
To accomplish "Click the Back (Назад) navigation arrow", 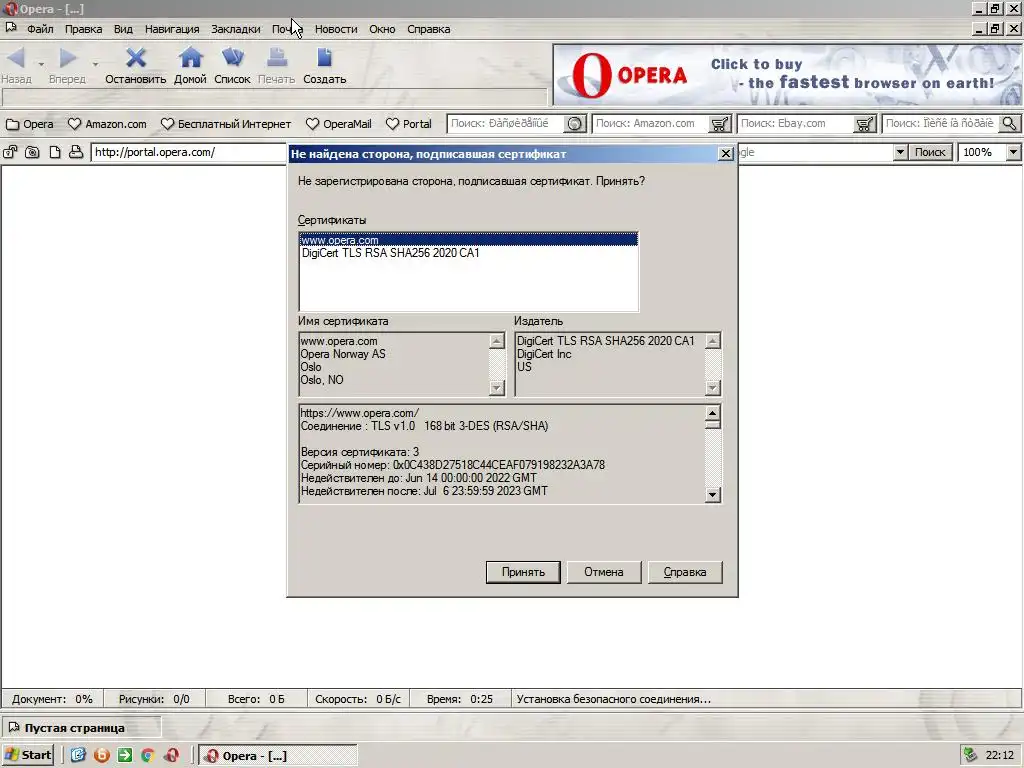I will click(x=16, y=58).
